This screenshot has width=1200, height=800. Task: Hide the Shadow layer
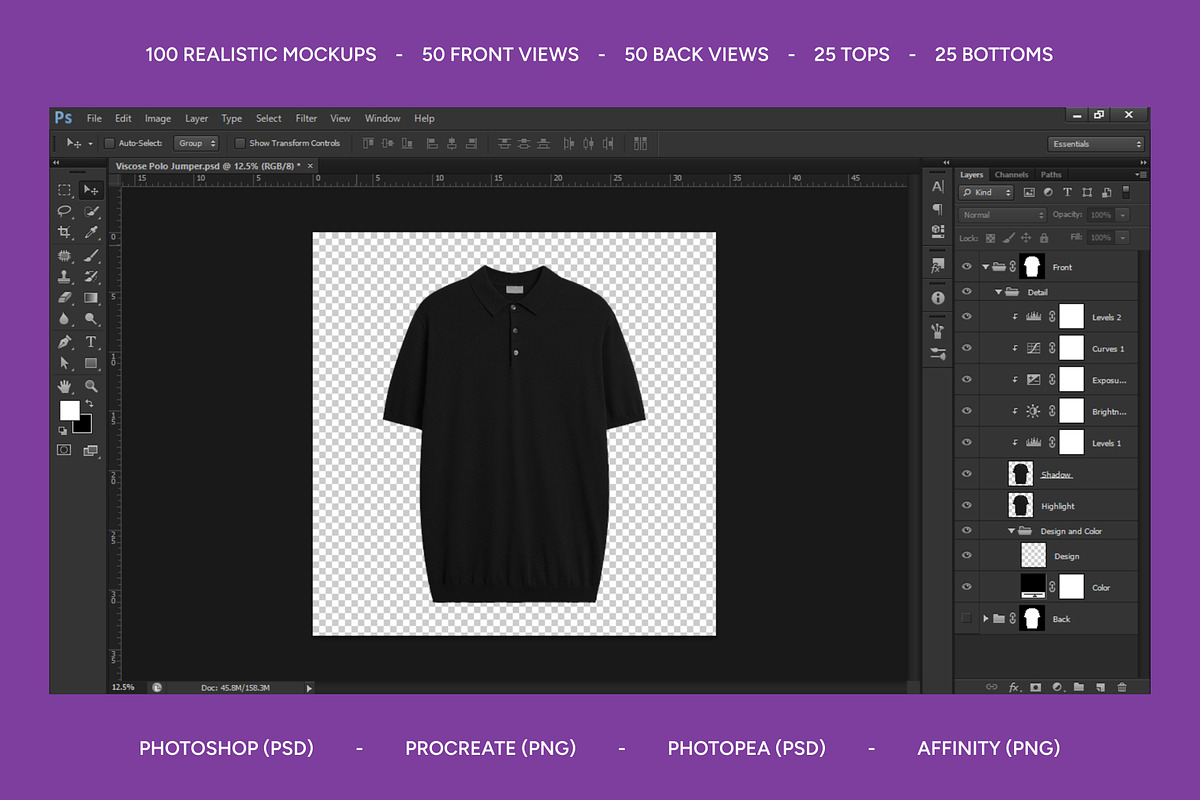click(x=966, y=474)
